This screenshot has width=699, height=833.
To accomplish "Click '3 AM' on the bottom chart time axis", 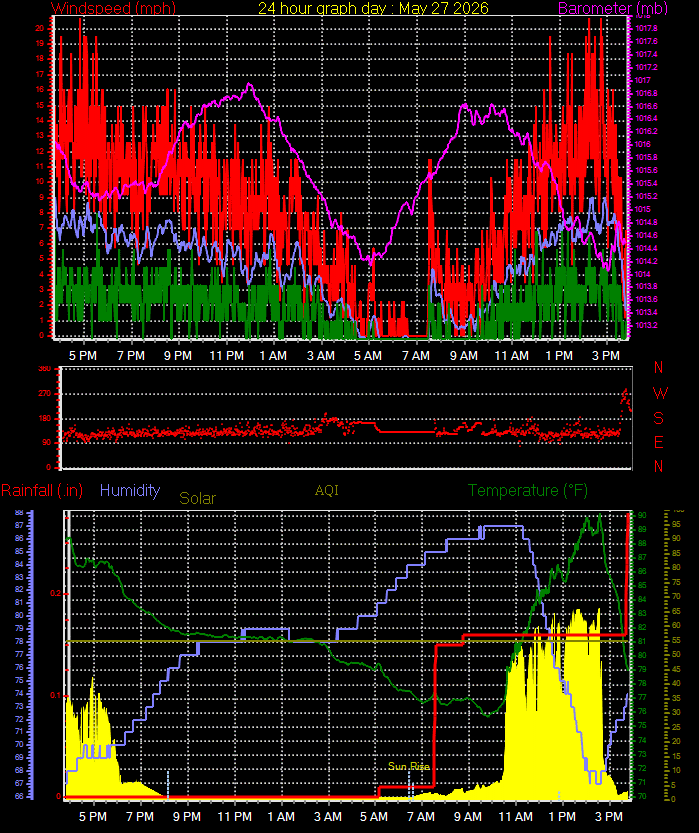I will tap(328, 817).
